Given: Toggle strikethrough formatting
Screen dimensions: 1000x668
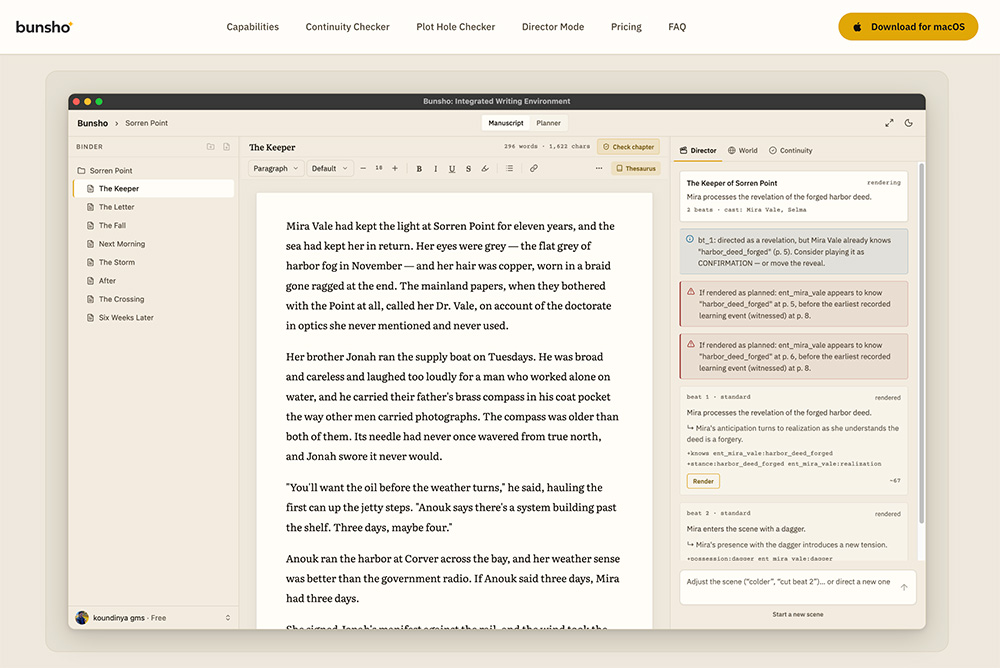Looking at the screenshot, I should pos(468,168).
